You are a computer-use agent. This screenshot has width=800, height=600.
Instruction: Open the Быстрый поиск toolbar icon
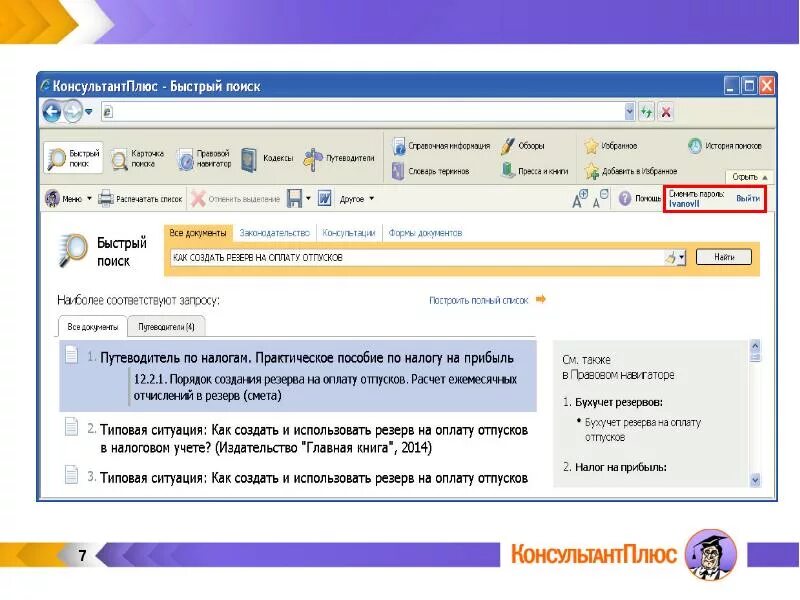click(x=73, y=158)
